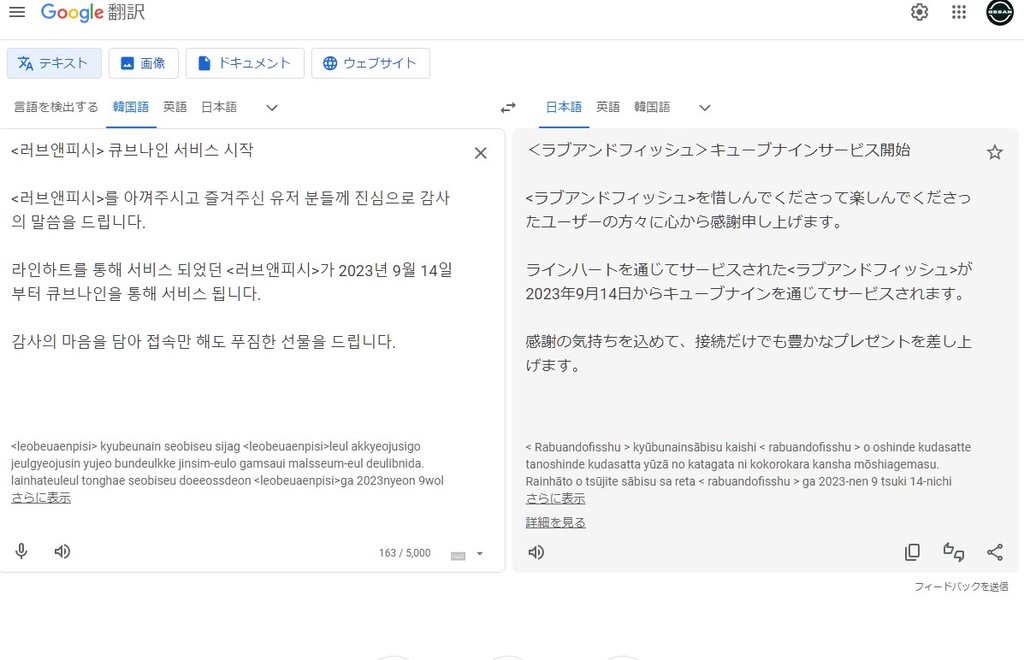Select 韓国語 as source language

(x=131, y=107)
